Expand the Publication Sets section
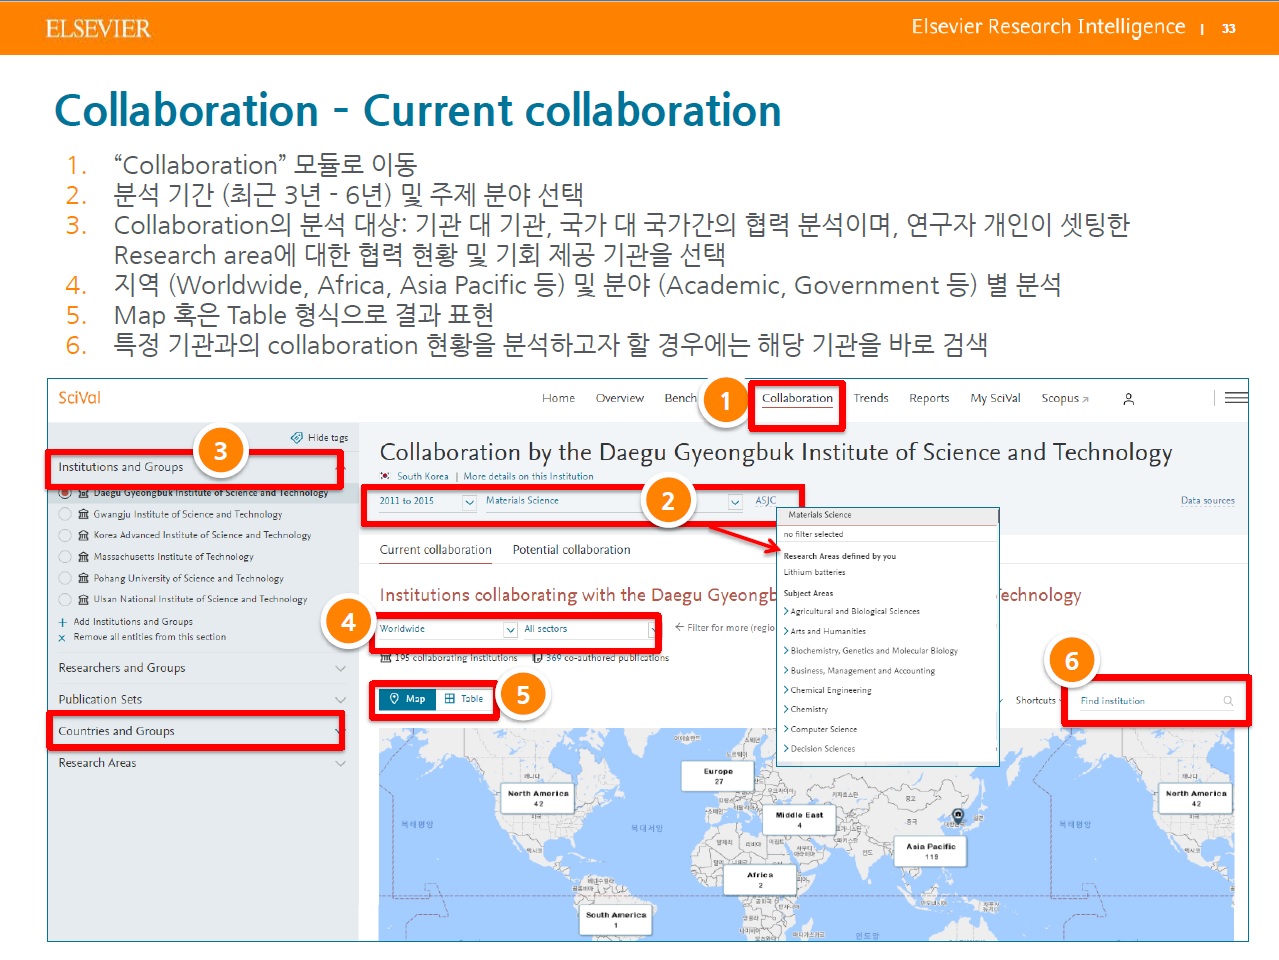 point(202,699)
